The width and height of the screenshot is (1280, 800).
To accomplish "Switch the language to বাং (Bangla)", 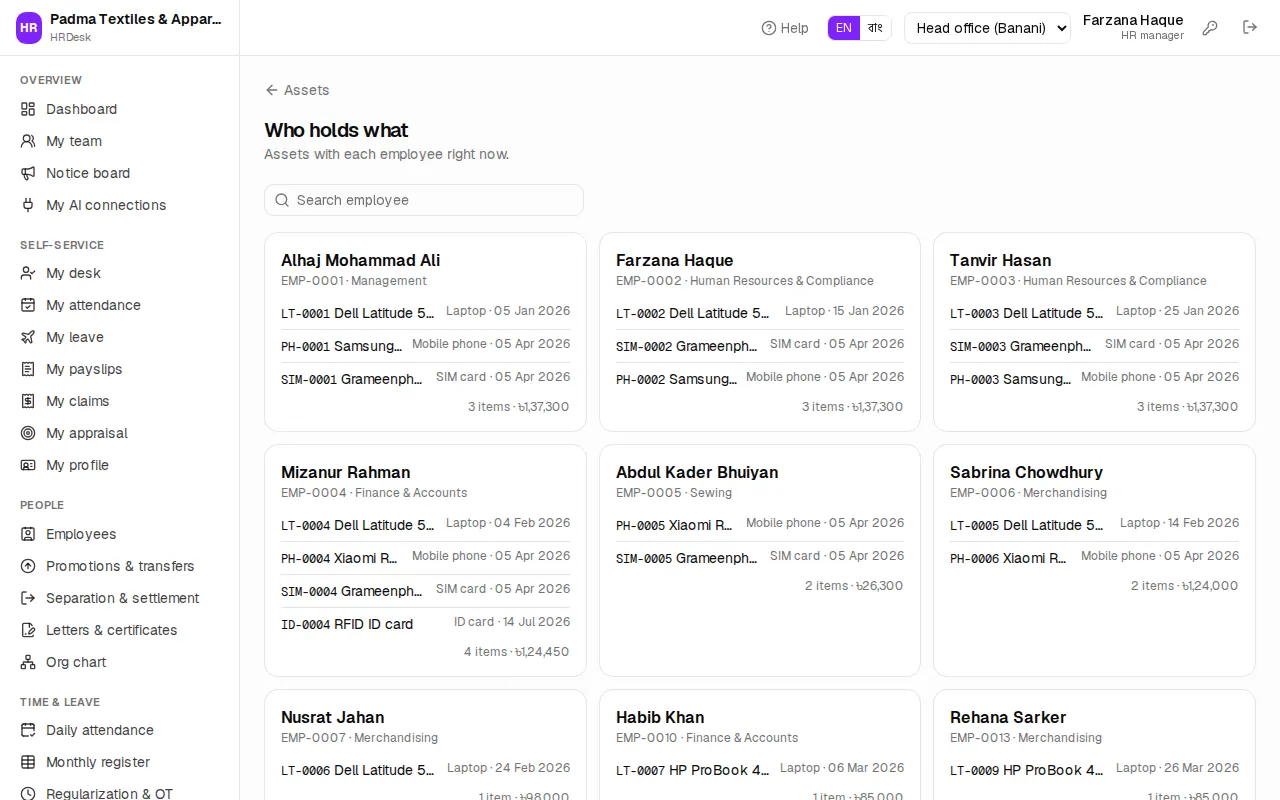I will tap(875, 28).
